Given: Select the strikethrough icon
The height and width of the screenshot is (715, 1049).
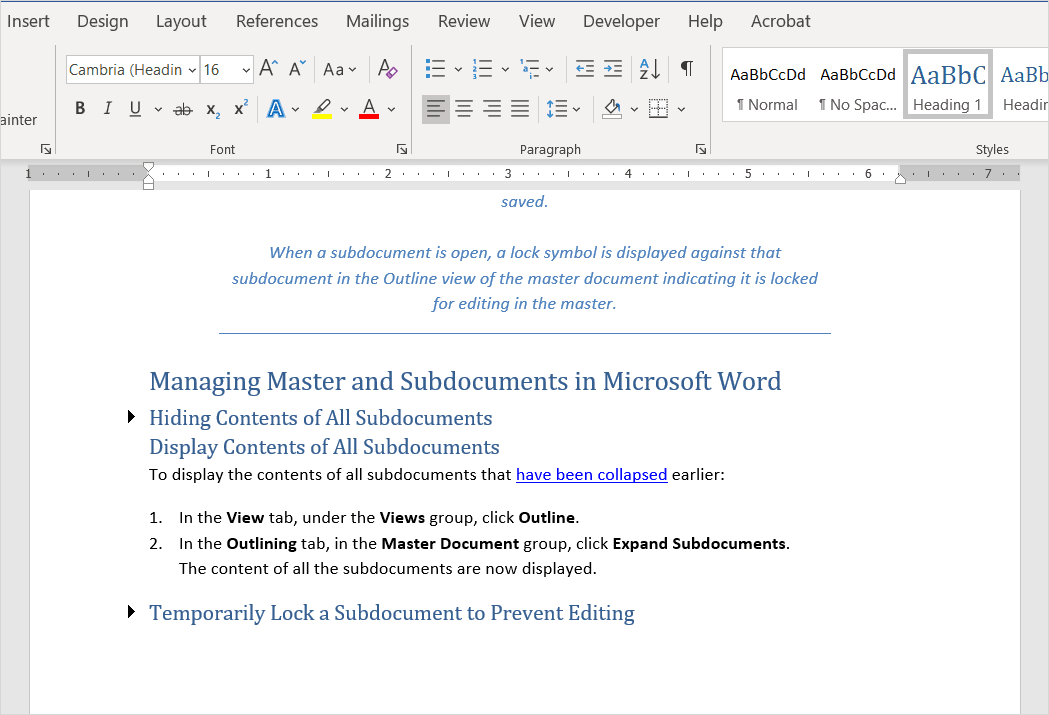Looking at the screenshot, I should (182, 108).
